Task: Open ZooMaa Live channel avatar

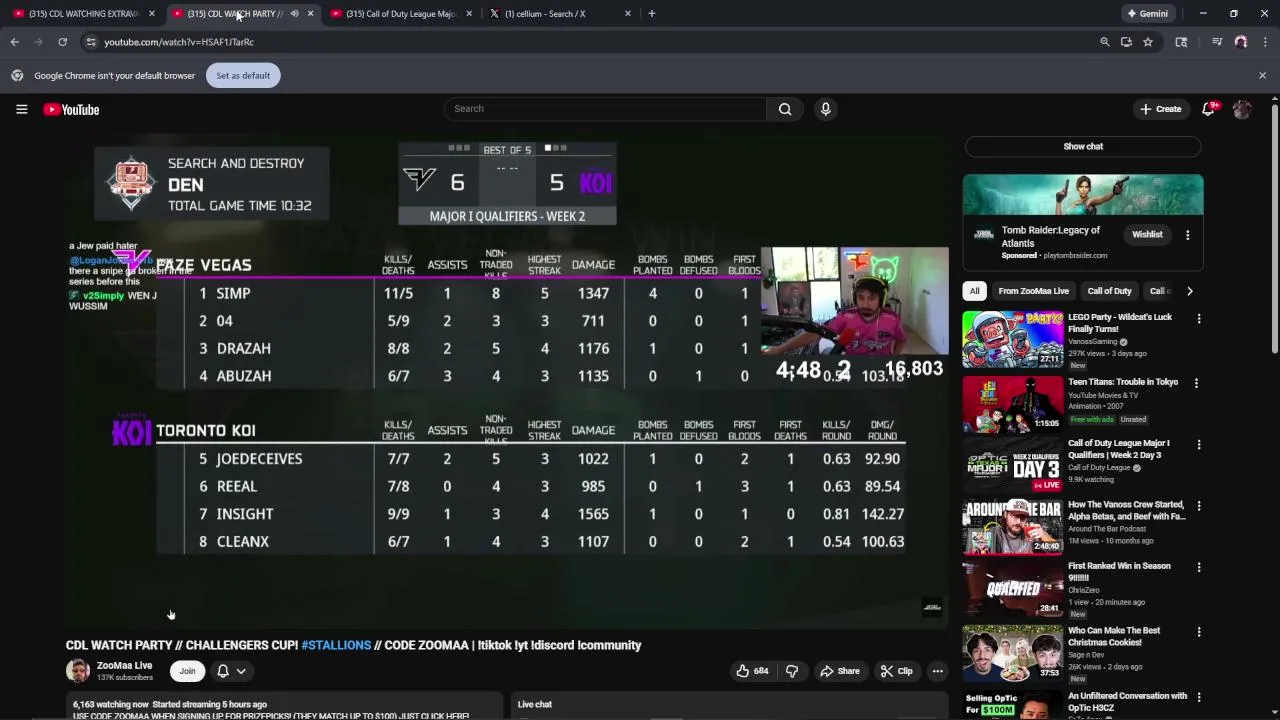Action: point(78,671)
